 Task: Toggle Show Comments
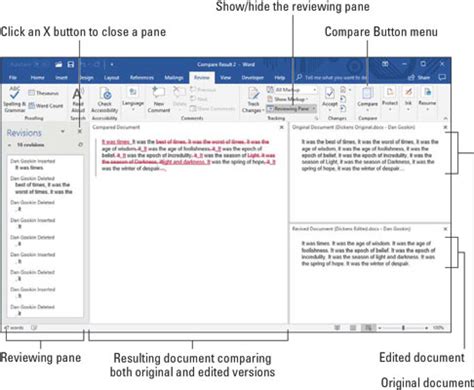[212, 108]
